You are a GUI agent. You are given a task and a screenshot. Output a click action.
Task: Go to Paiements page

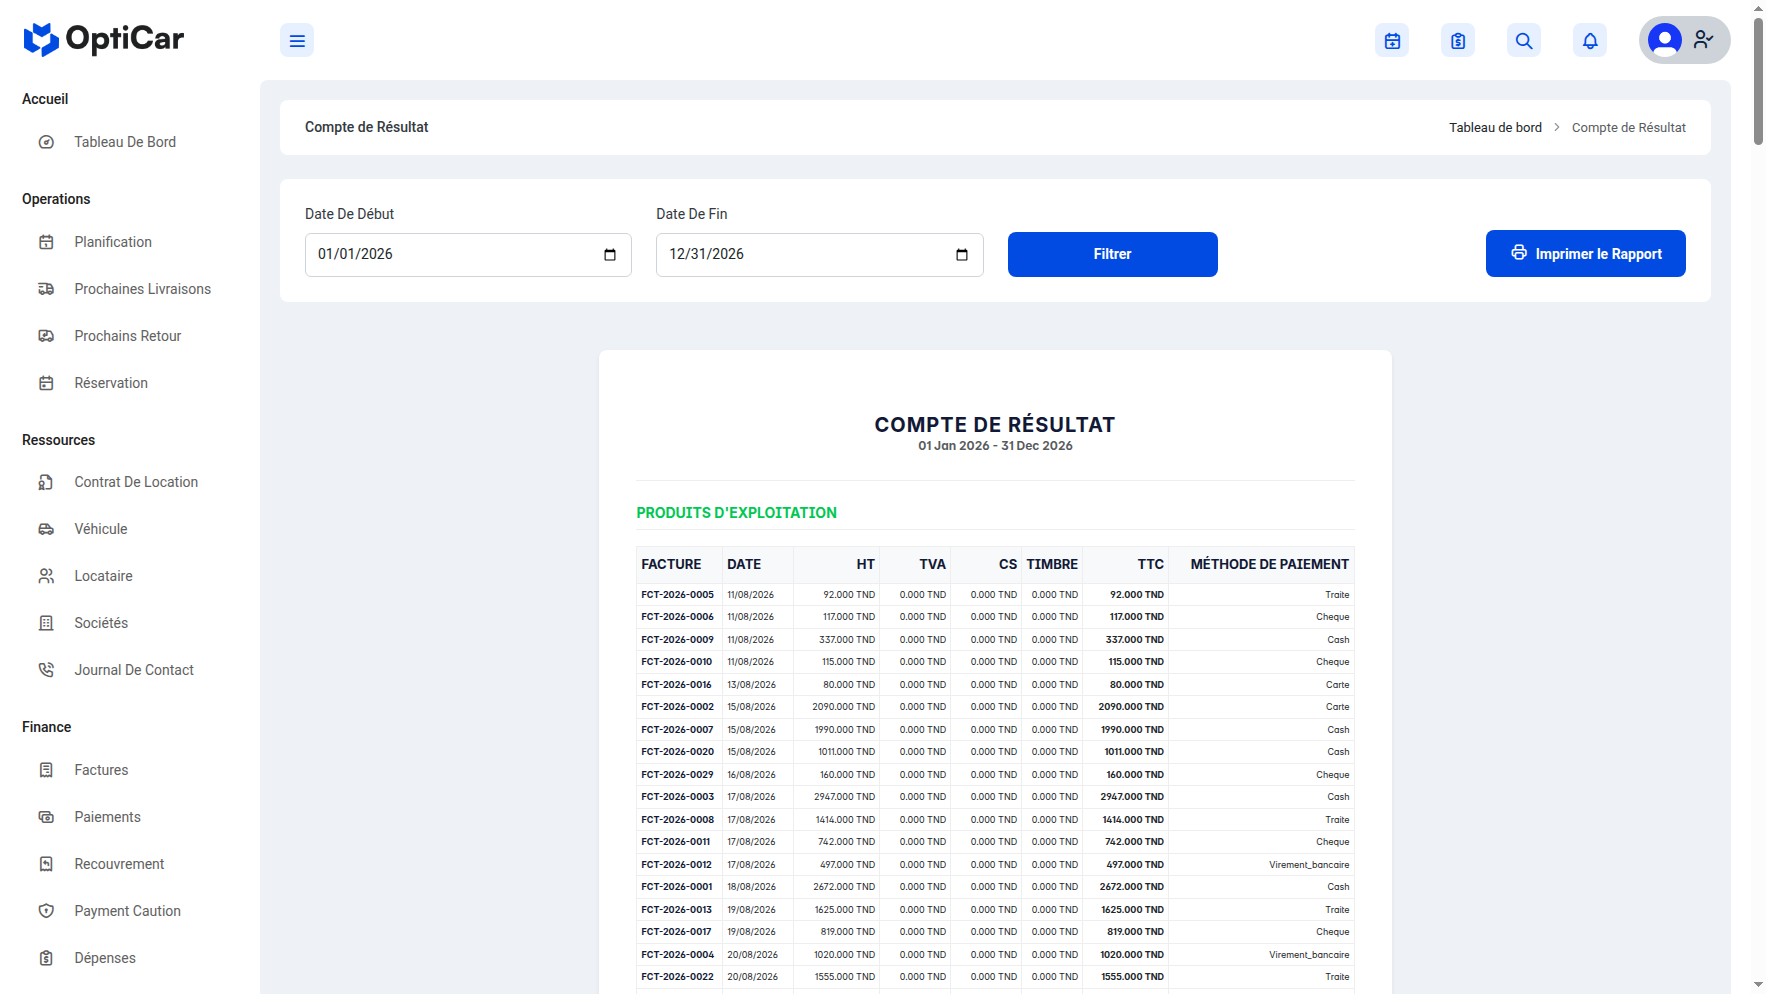[x=107, y=817]
